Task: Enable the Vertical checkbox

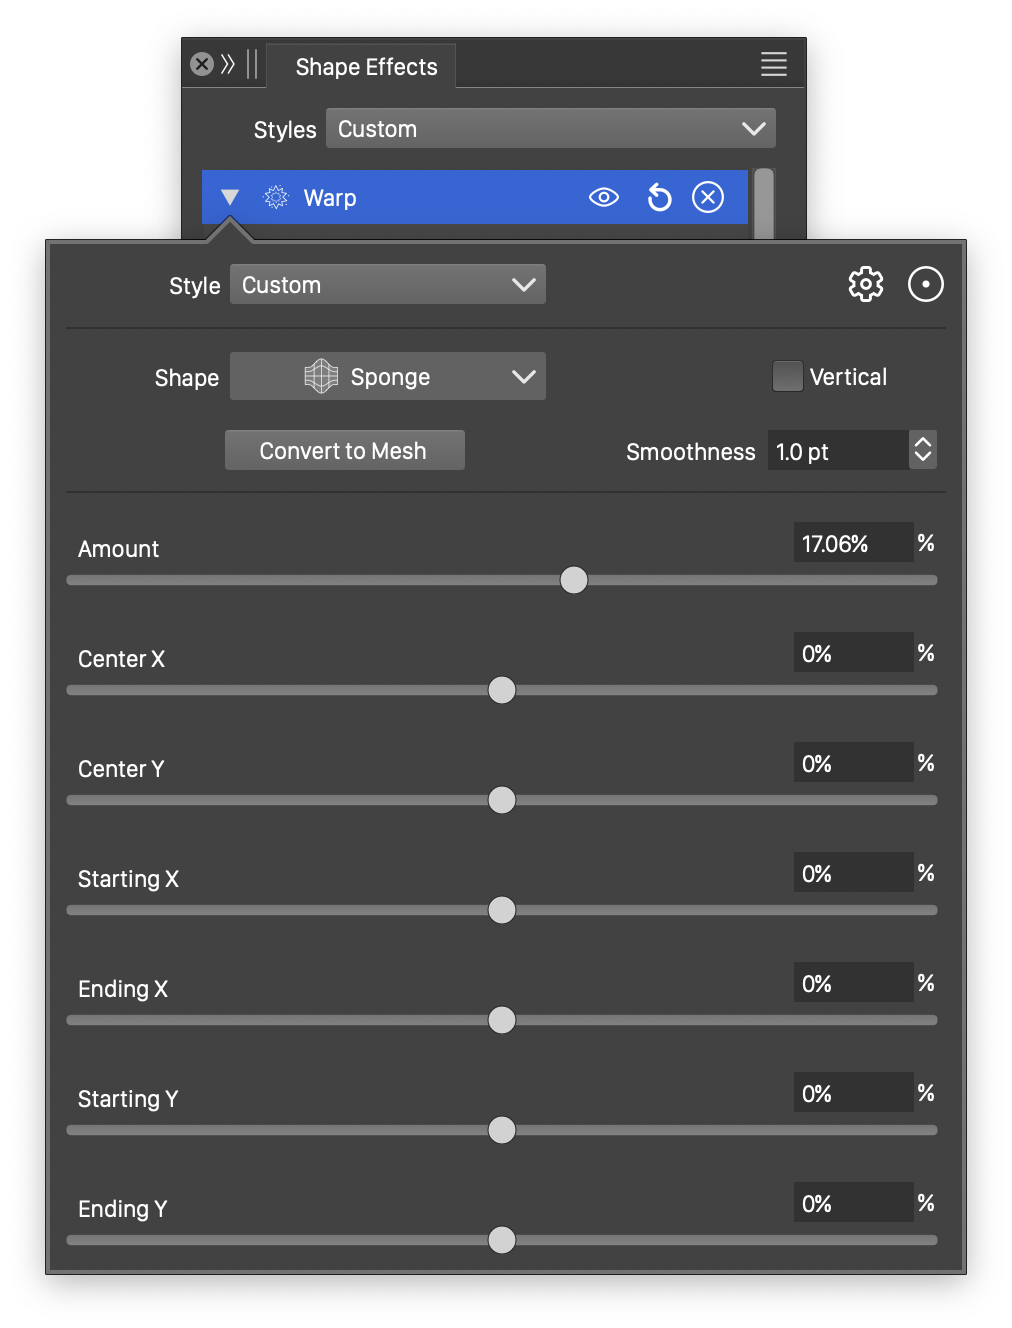Action: (x=788, y=377)
